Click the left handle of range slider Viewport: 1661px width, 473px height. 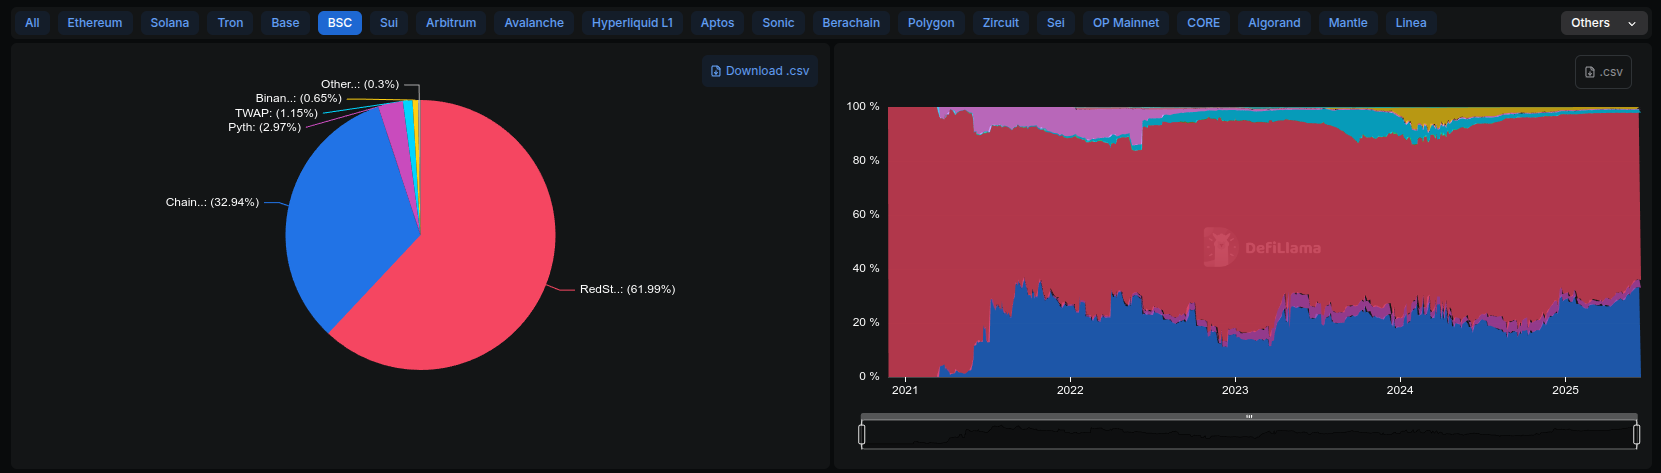point(862,434)
